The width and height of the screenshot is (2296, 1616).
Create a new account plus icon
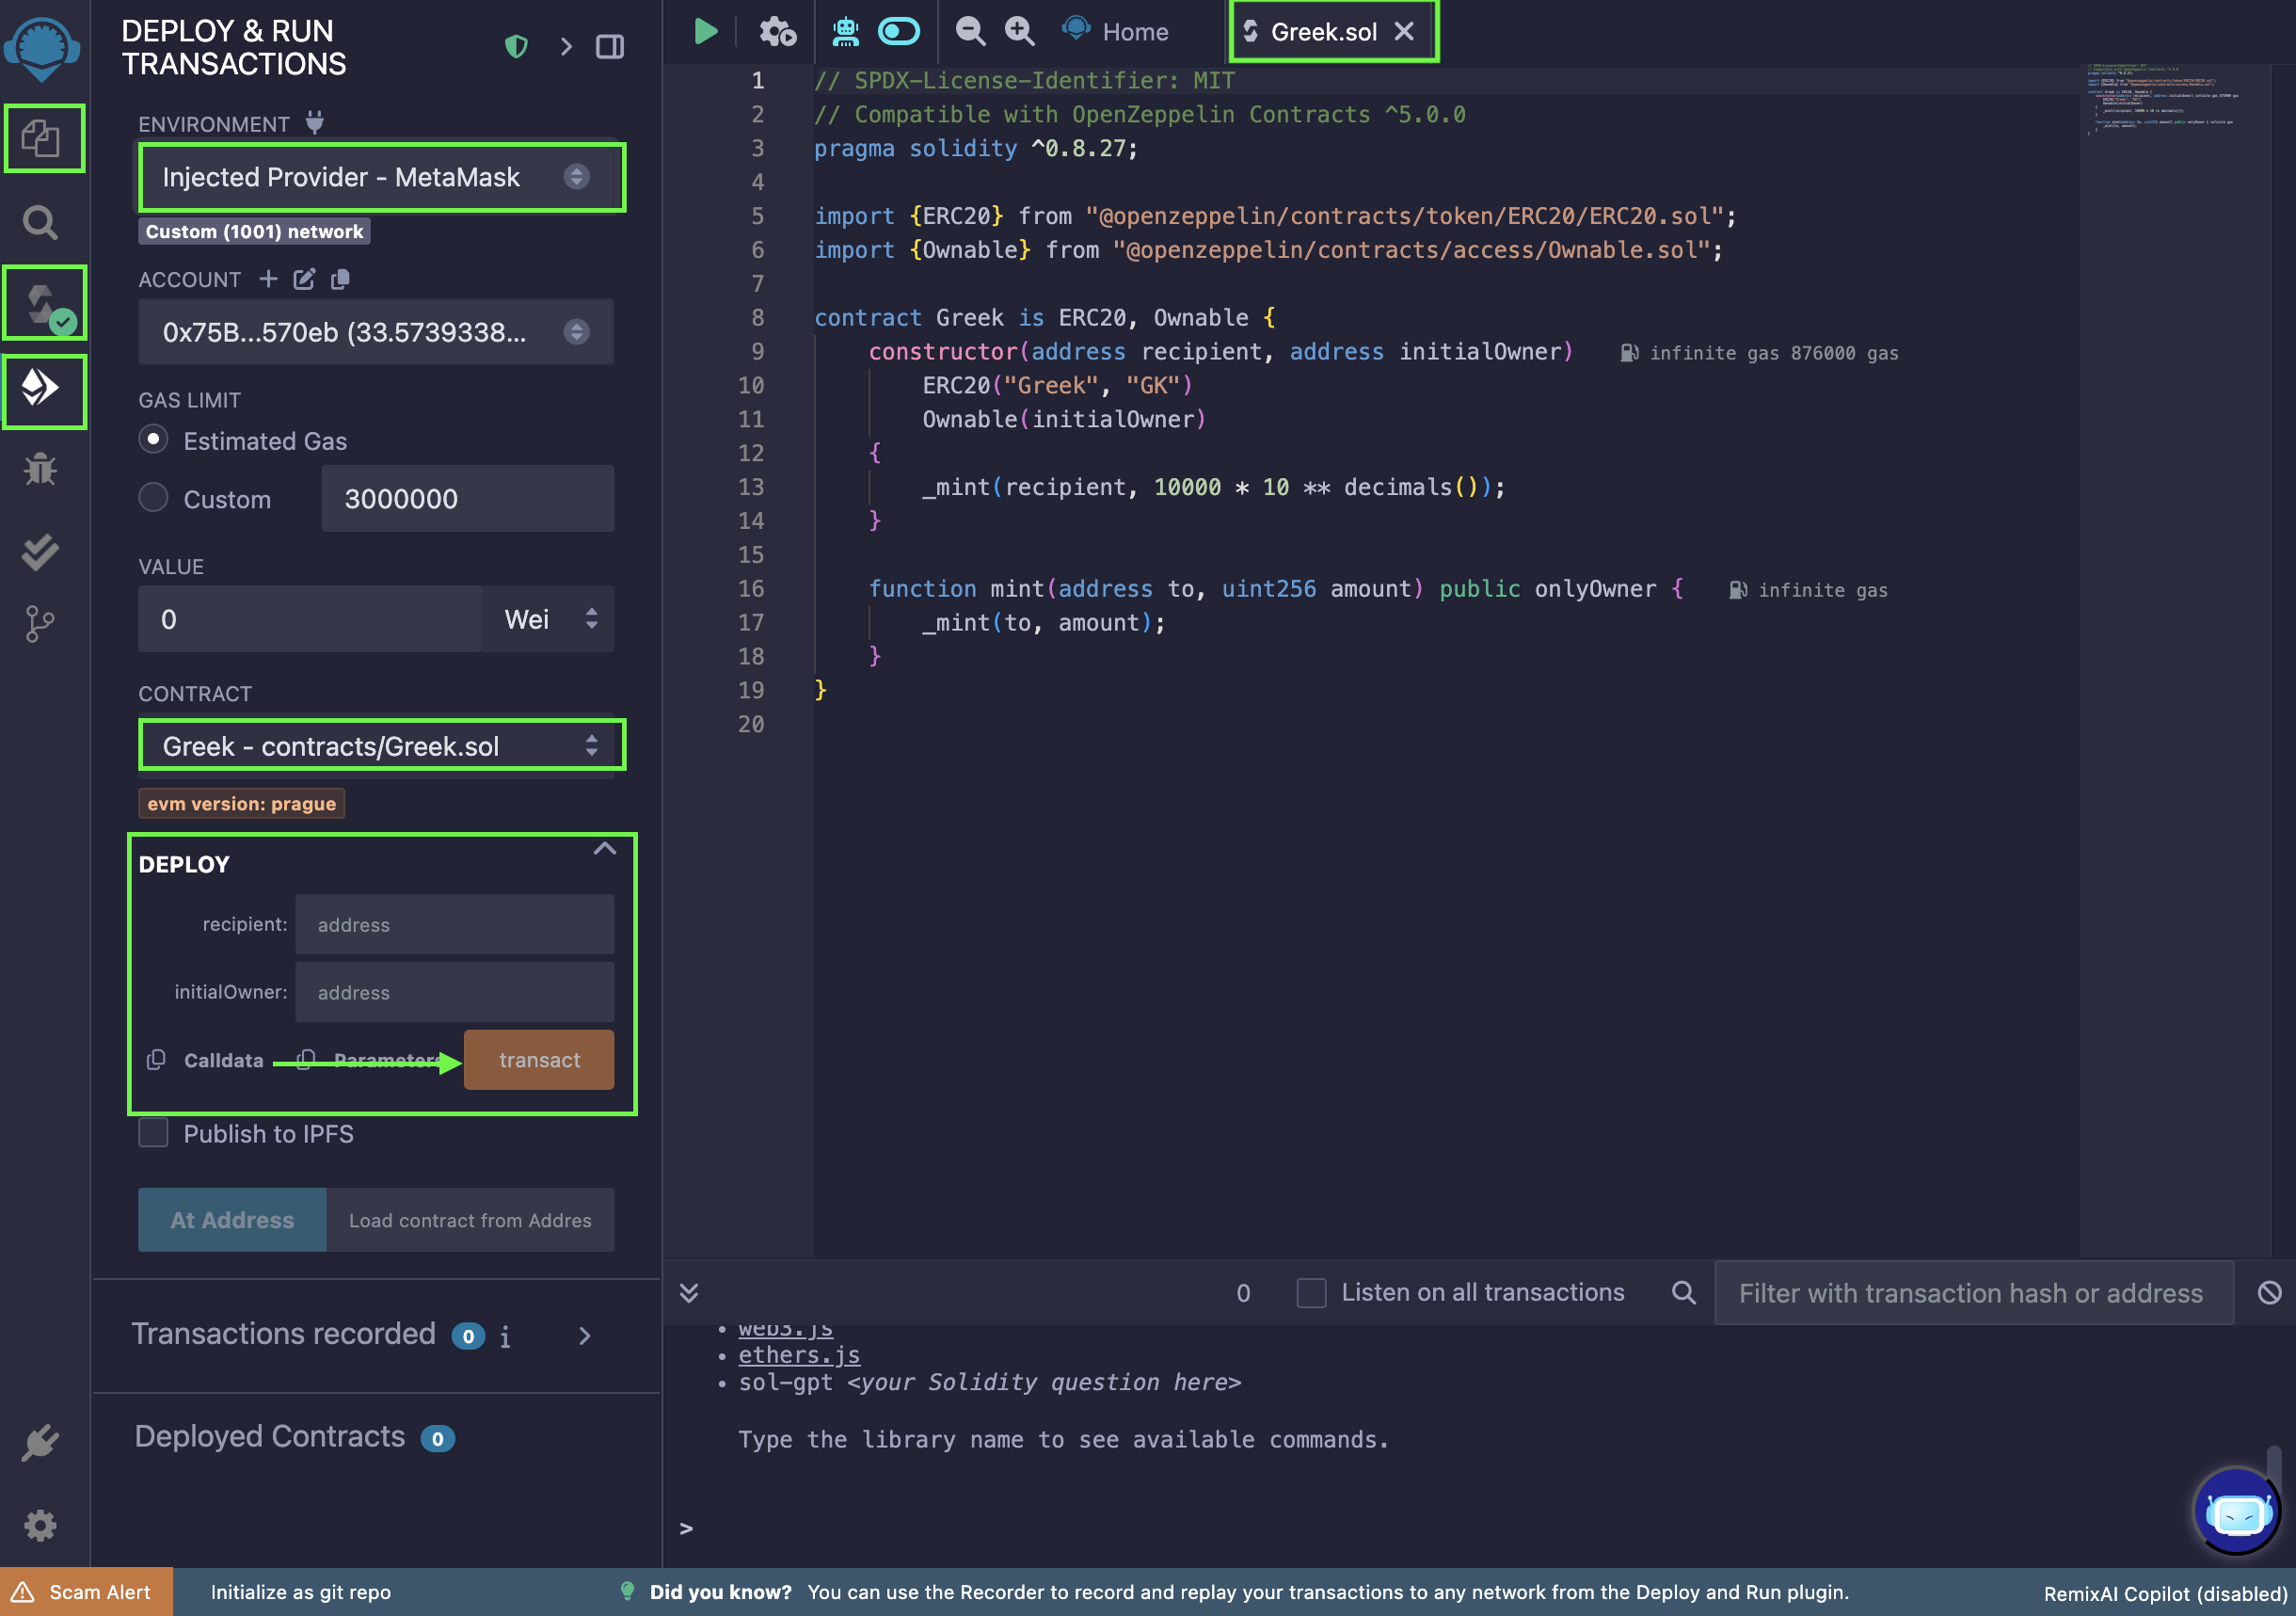point(267,279)
